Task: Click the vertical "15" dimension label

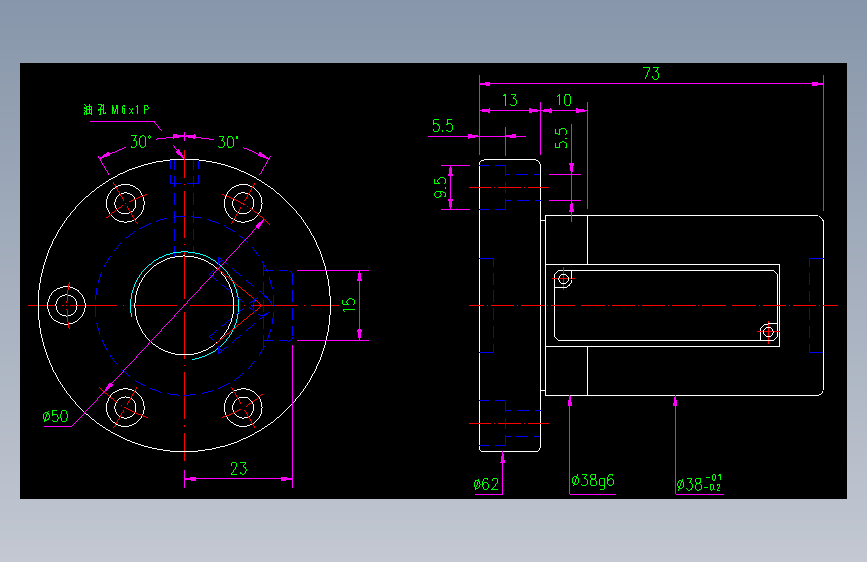Action: pyautogui.click(x=349, y=305)
